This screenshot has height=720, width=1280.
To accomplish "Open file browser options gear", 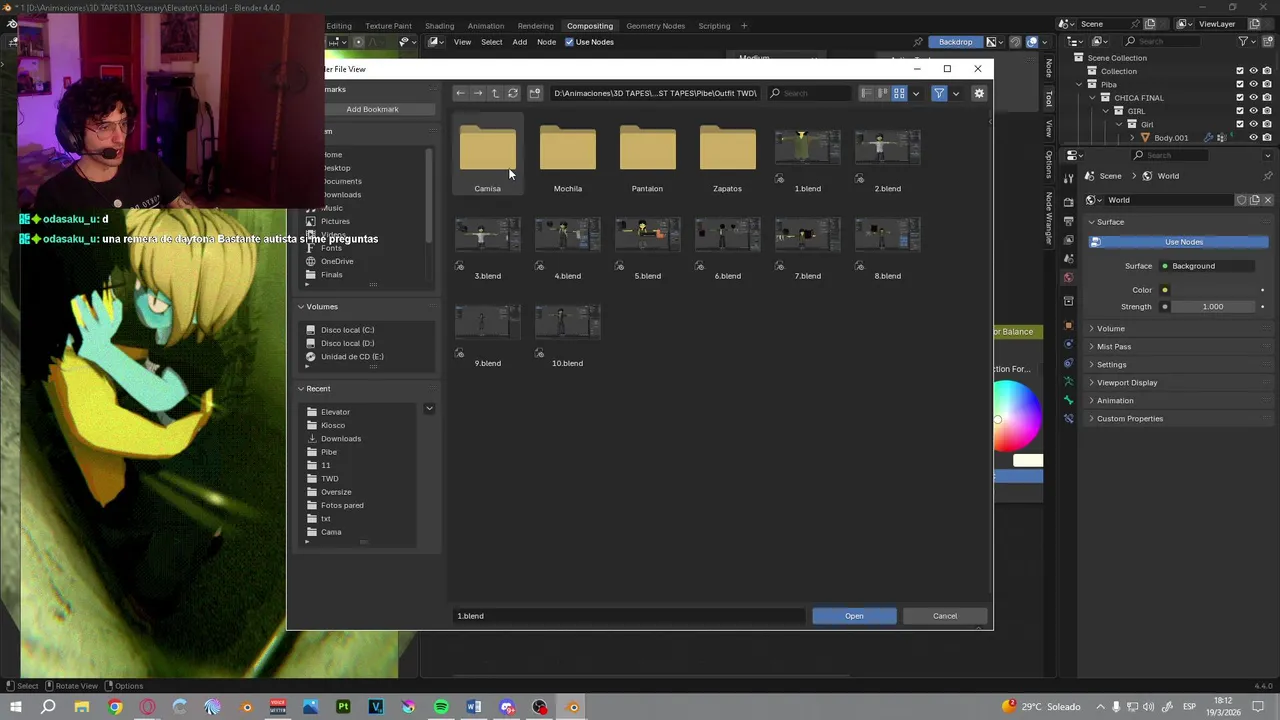I will 979,93.
